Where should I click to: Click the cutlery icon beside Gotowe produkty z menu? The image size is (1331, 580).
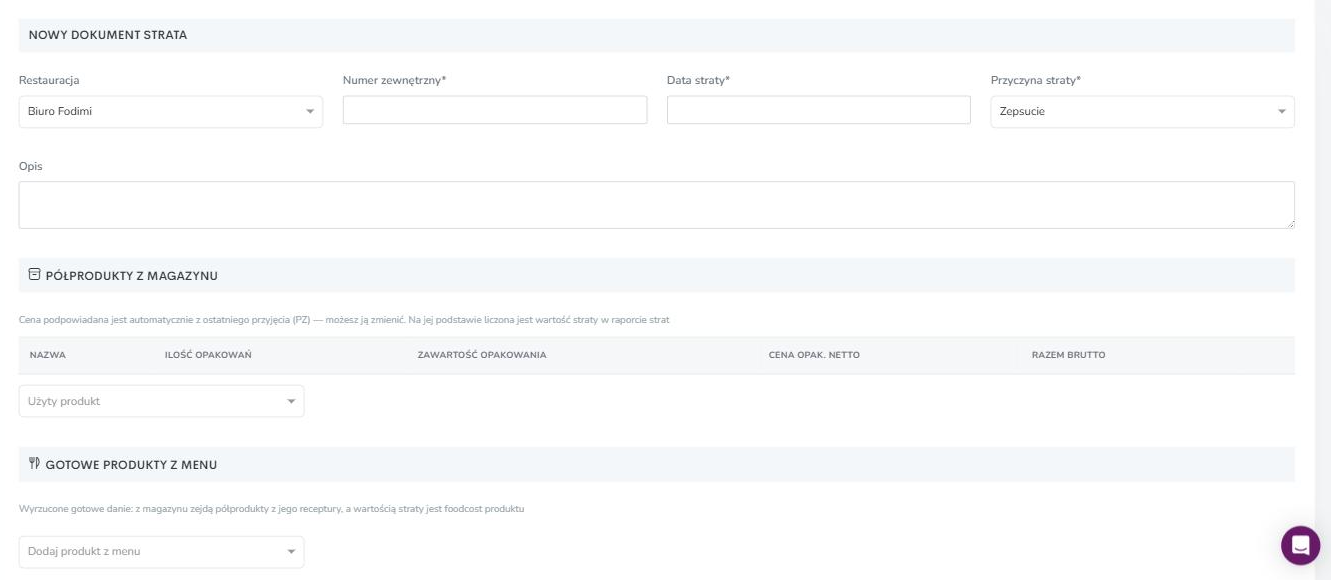coord(34,464)
